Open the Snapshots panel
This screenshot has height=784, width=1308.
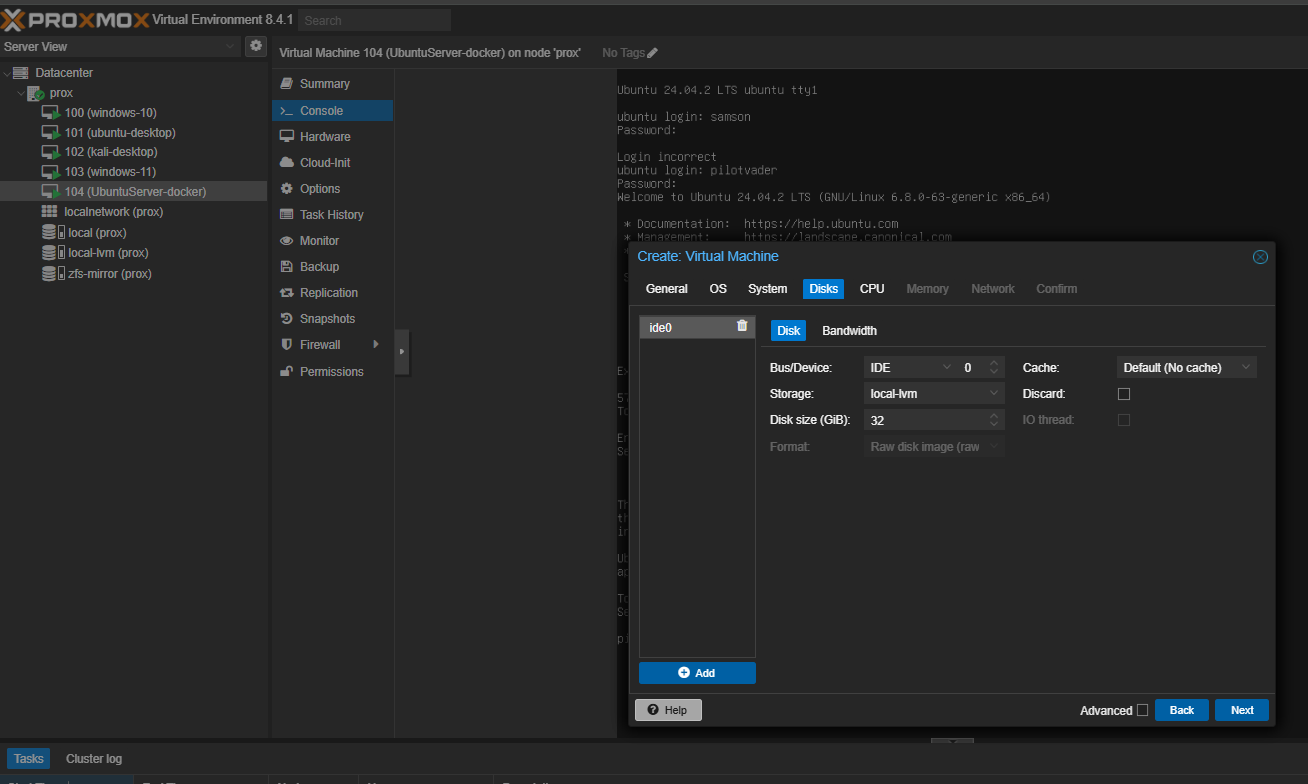tap(327, 319)
